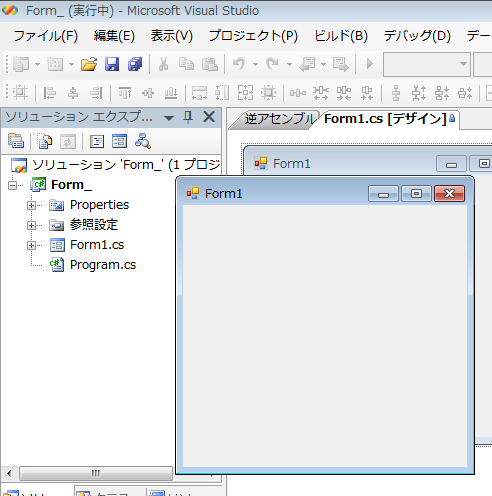Click View Code icon in Solution Explorer

click(x=97, y=141)
